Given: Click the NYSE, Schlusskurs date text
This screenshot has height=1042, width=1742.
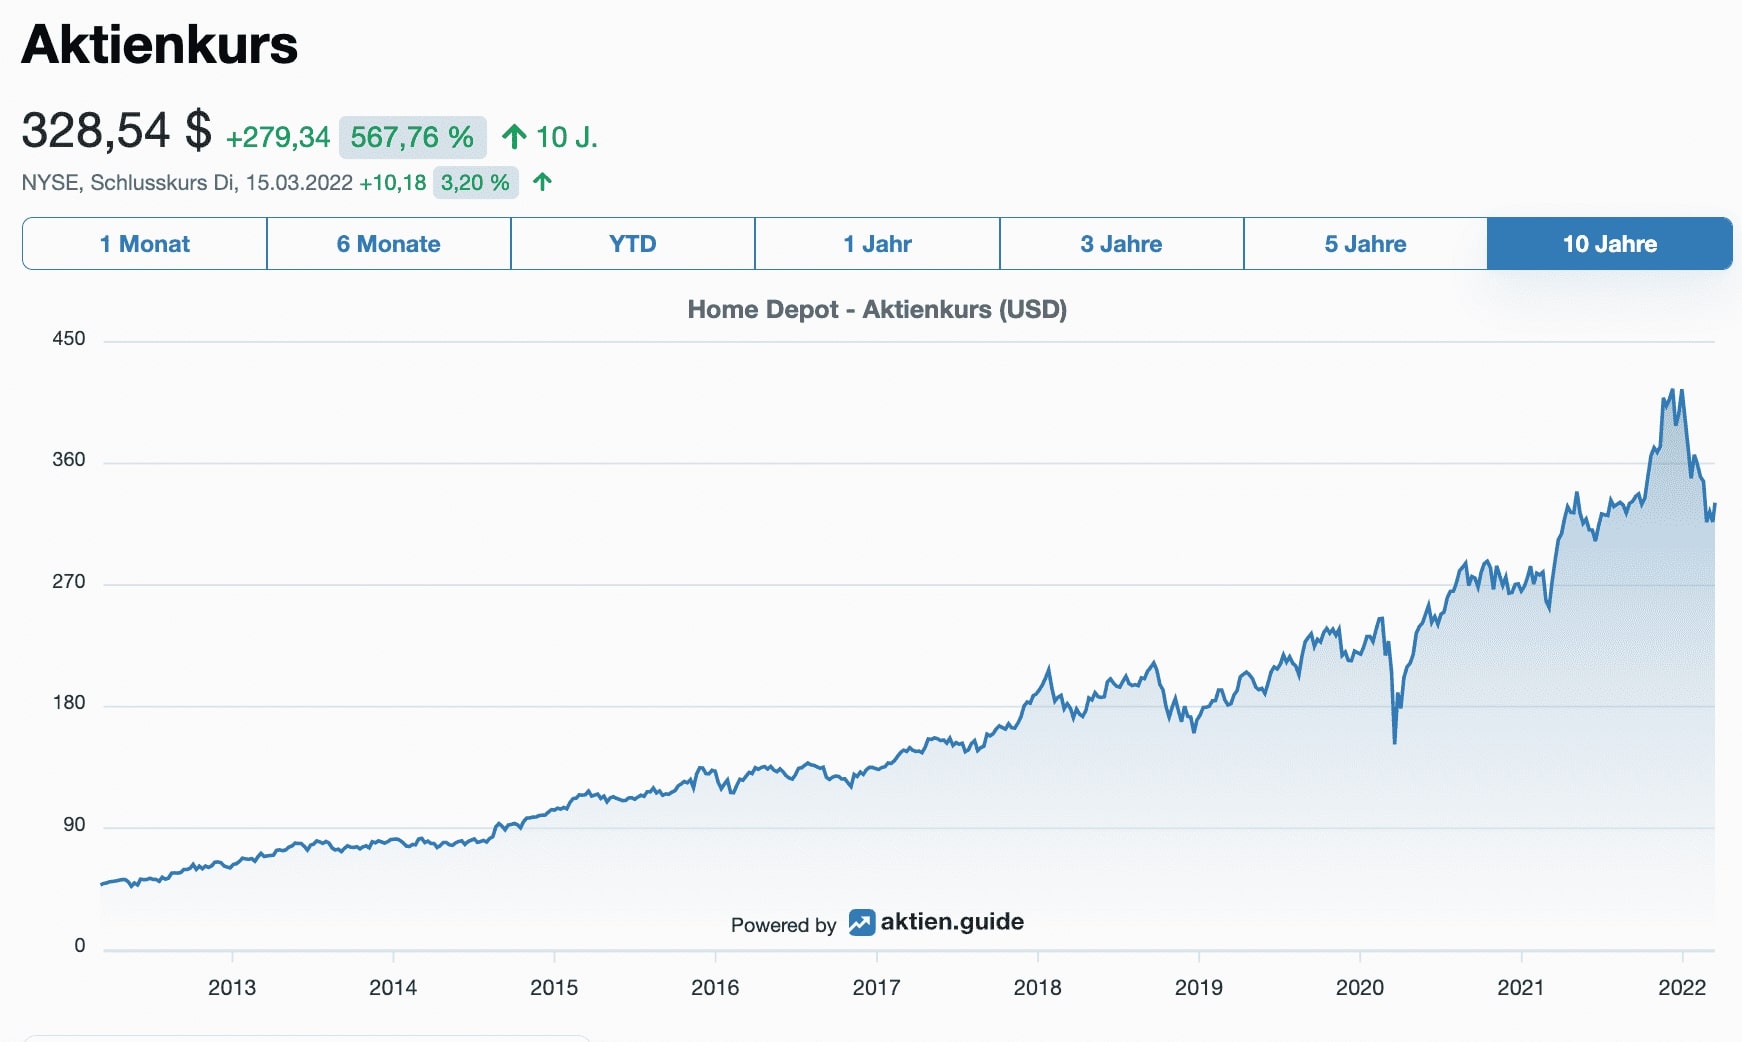Looking at the screenshot, I should pyautogui.click(x=187, y=183).
